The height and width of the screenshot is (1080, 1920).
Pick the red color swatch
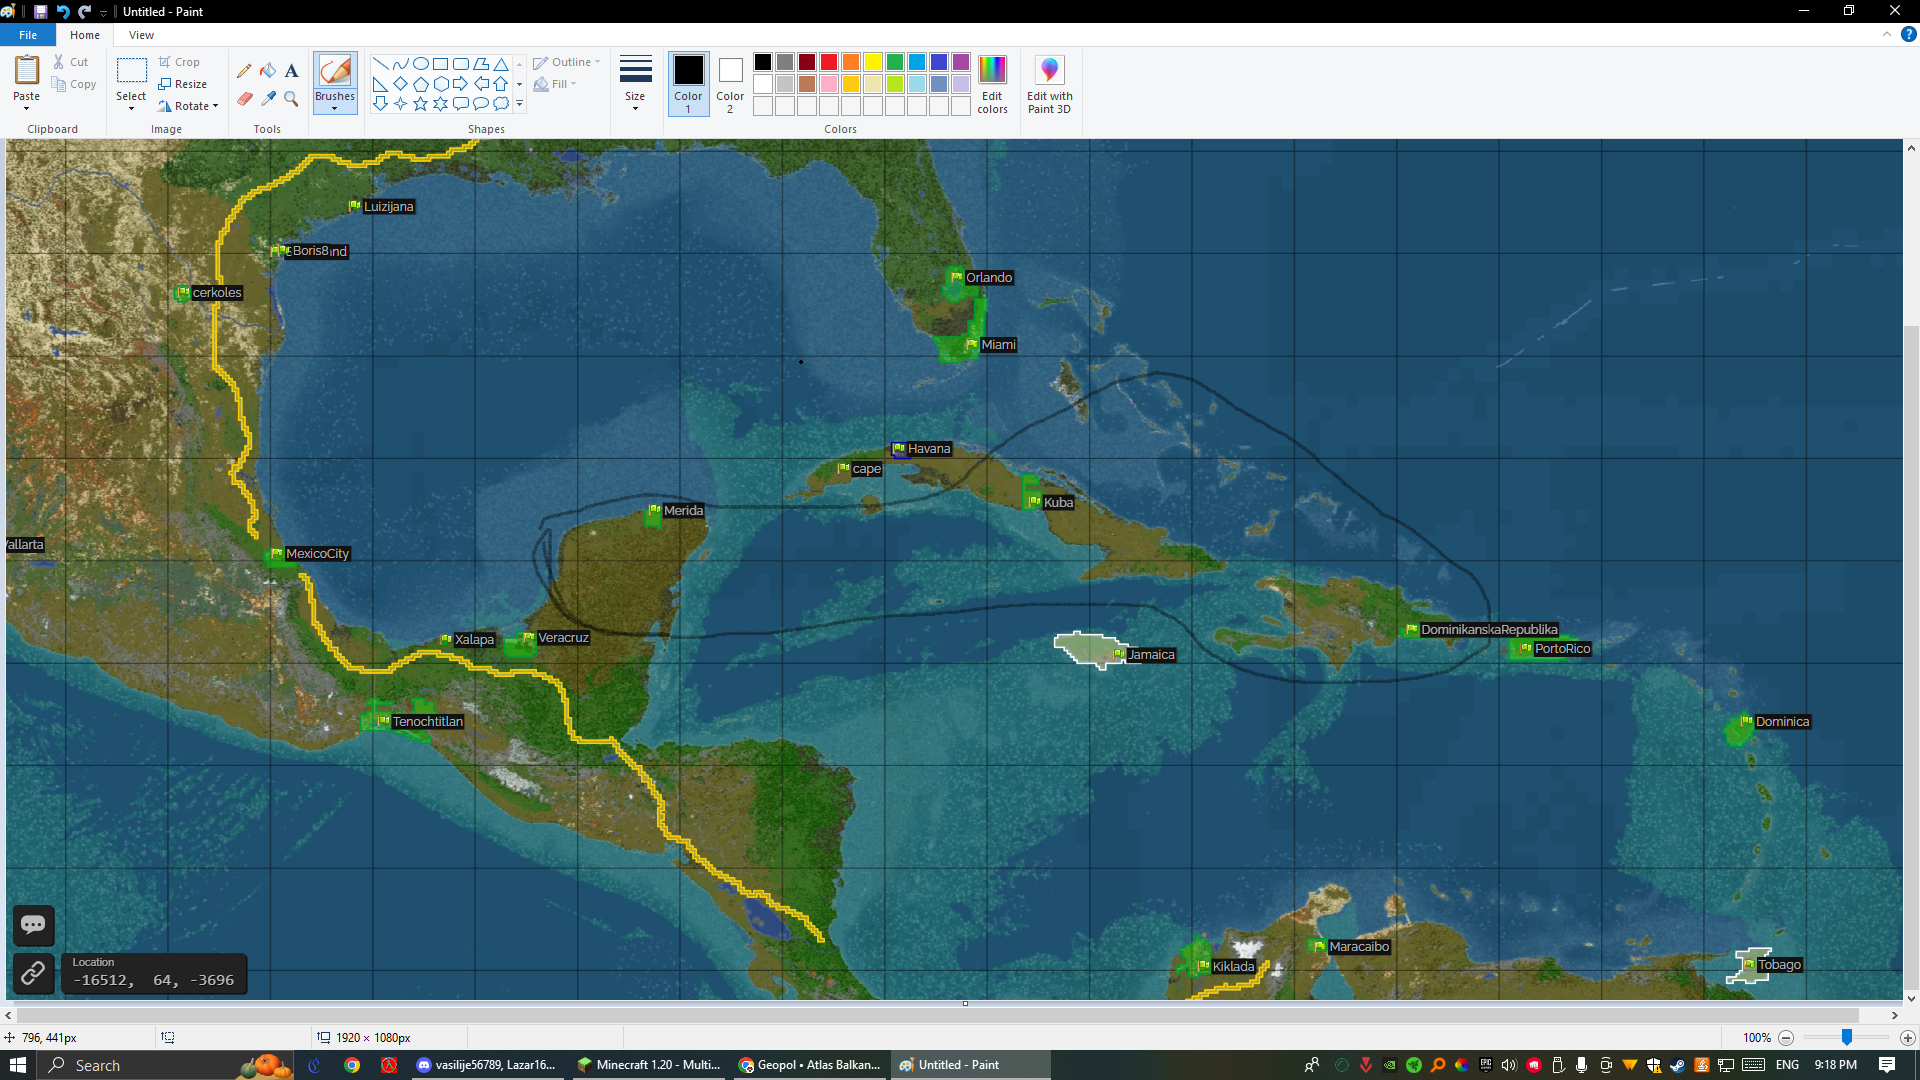coord(829,62)
